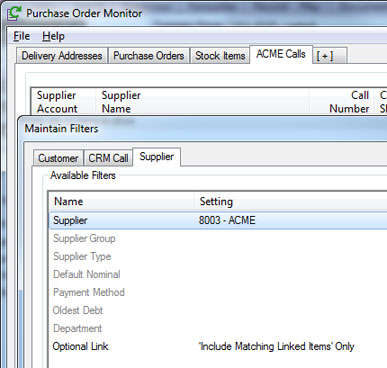Click the Name column header in filters
The width and height of the screenshot is (387, 368).
coord(121,201)
